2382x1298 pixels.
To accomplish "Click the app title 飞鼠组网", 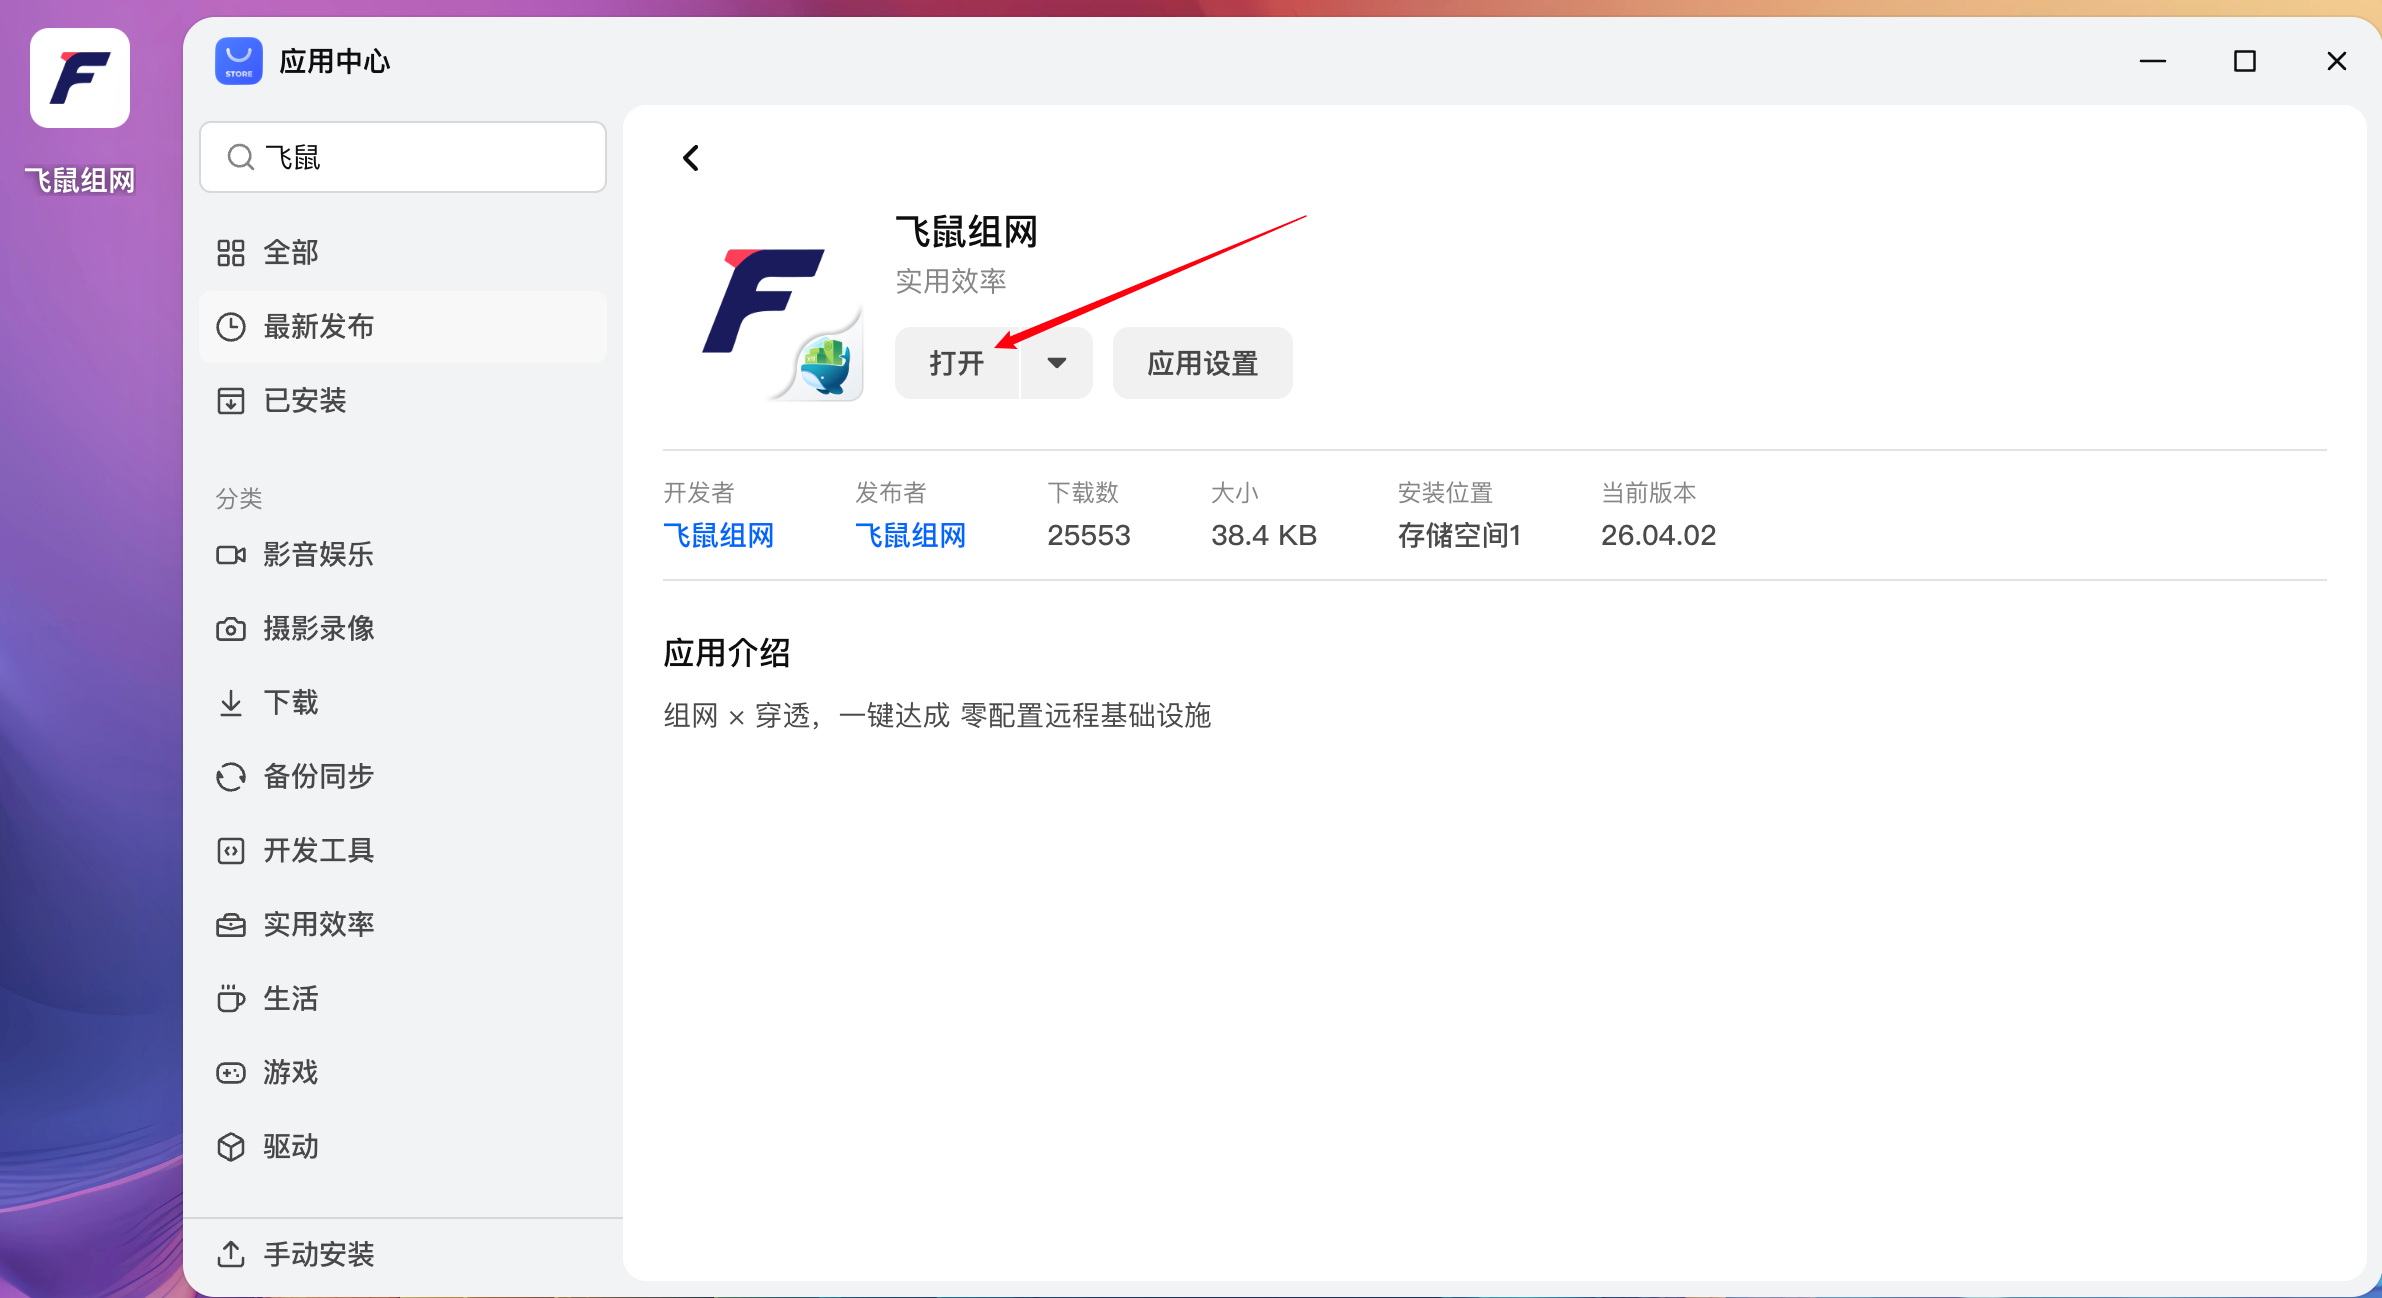I will pos(966,232).
